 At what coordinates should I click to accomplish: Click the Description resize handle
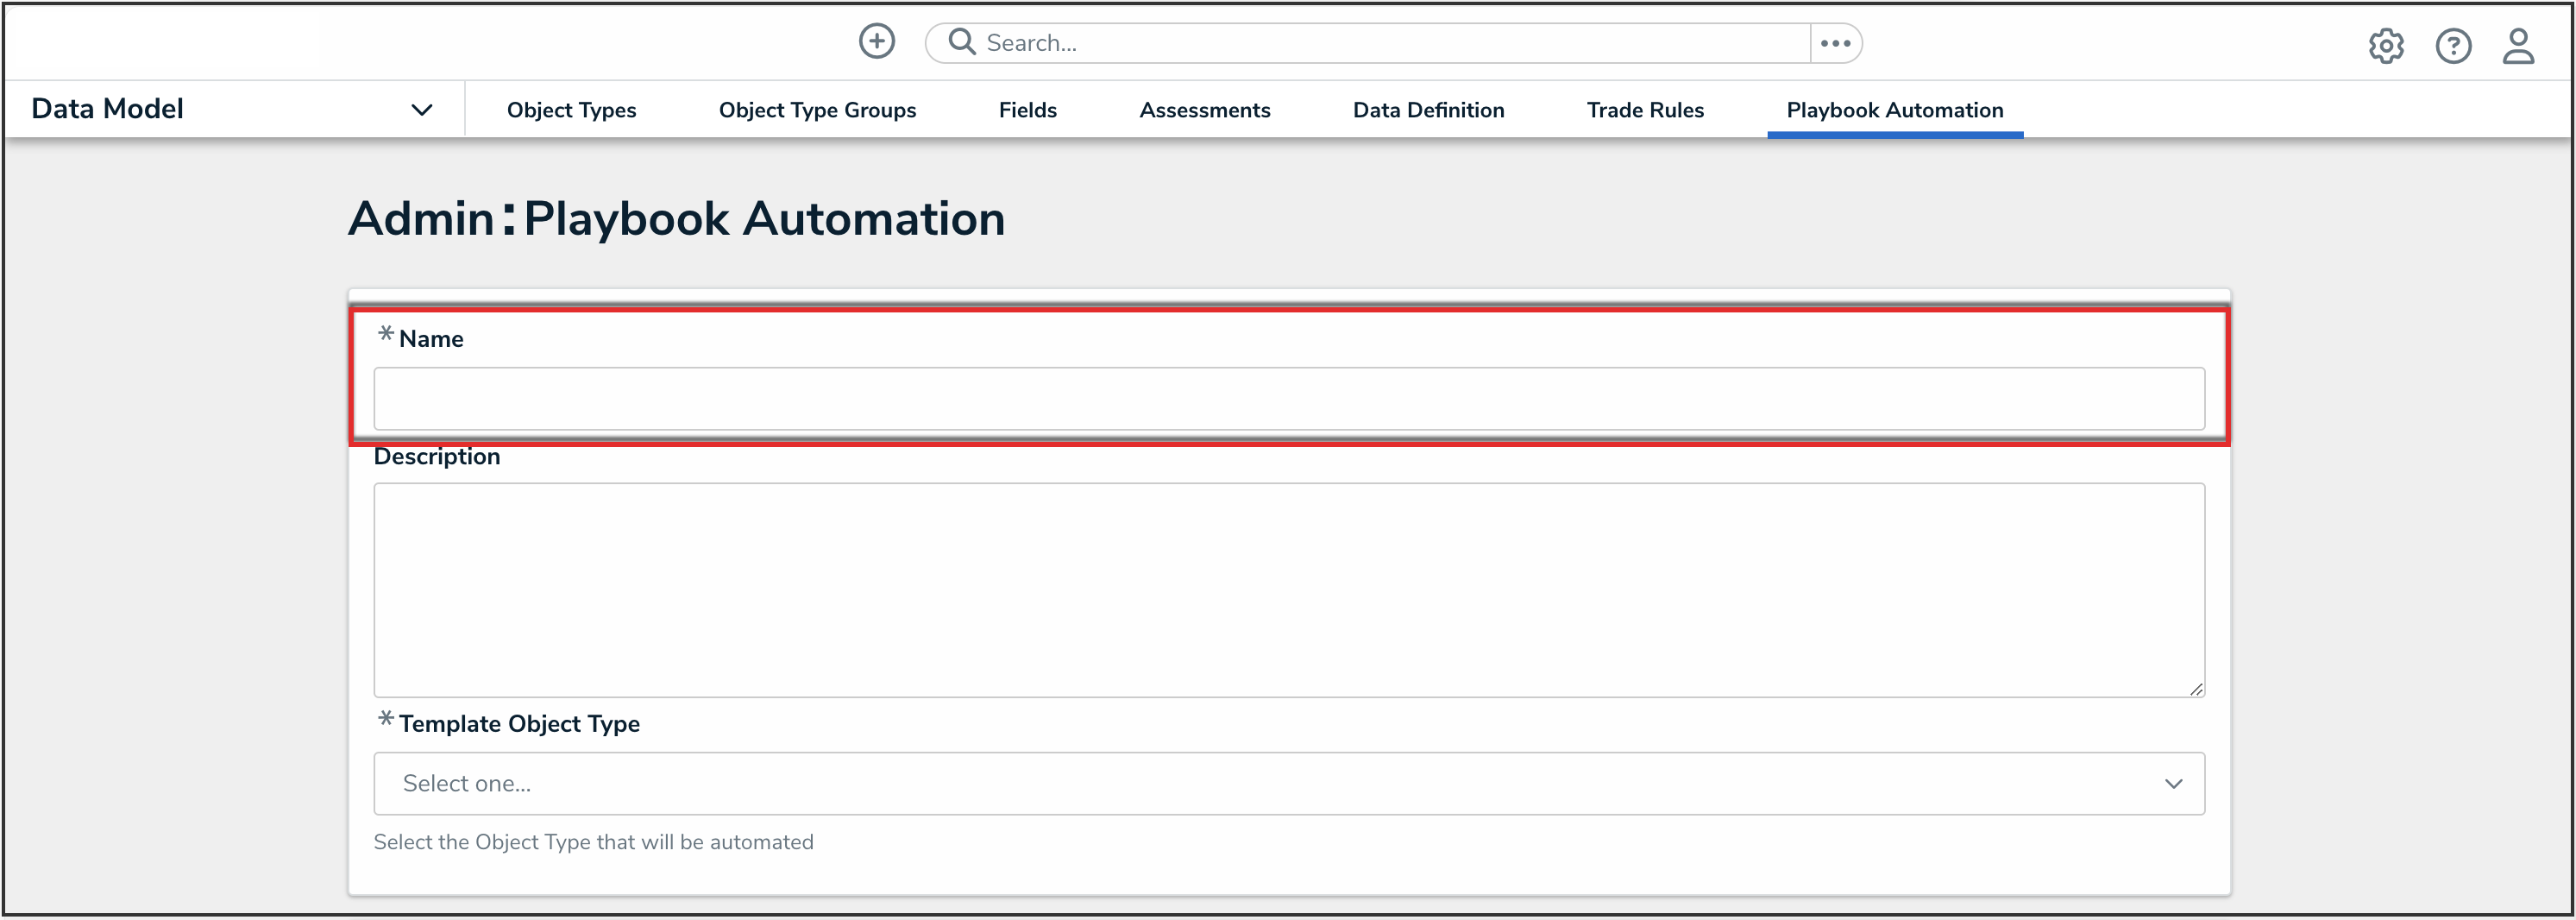(x=2195, y=689)
